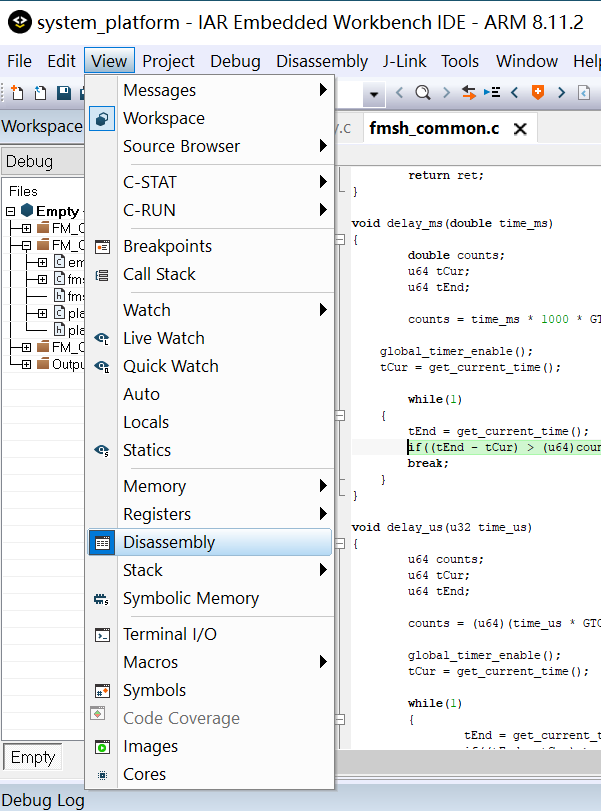Click the Terminal I/O console icon
Viewport: 601px width, 811px height.
(102, 634)
